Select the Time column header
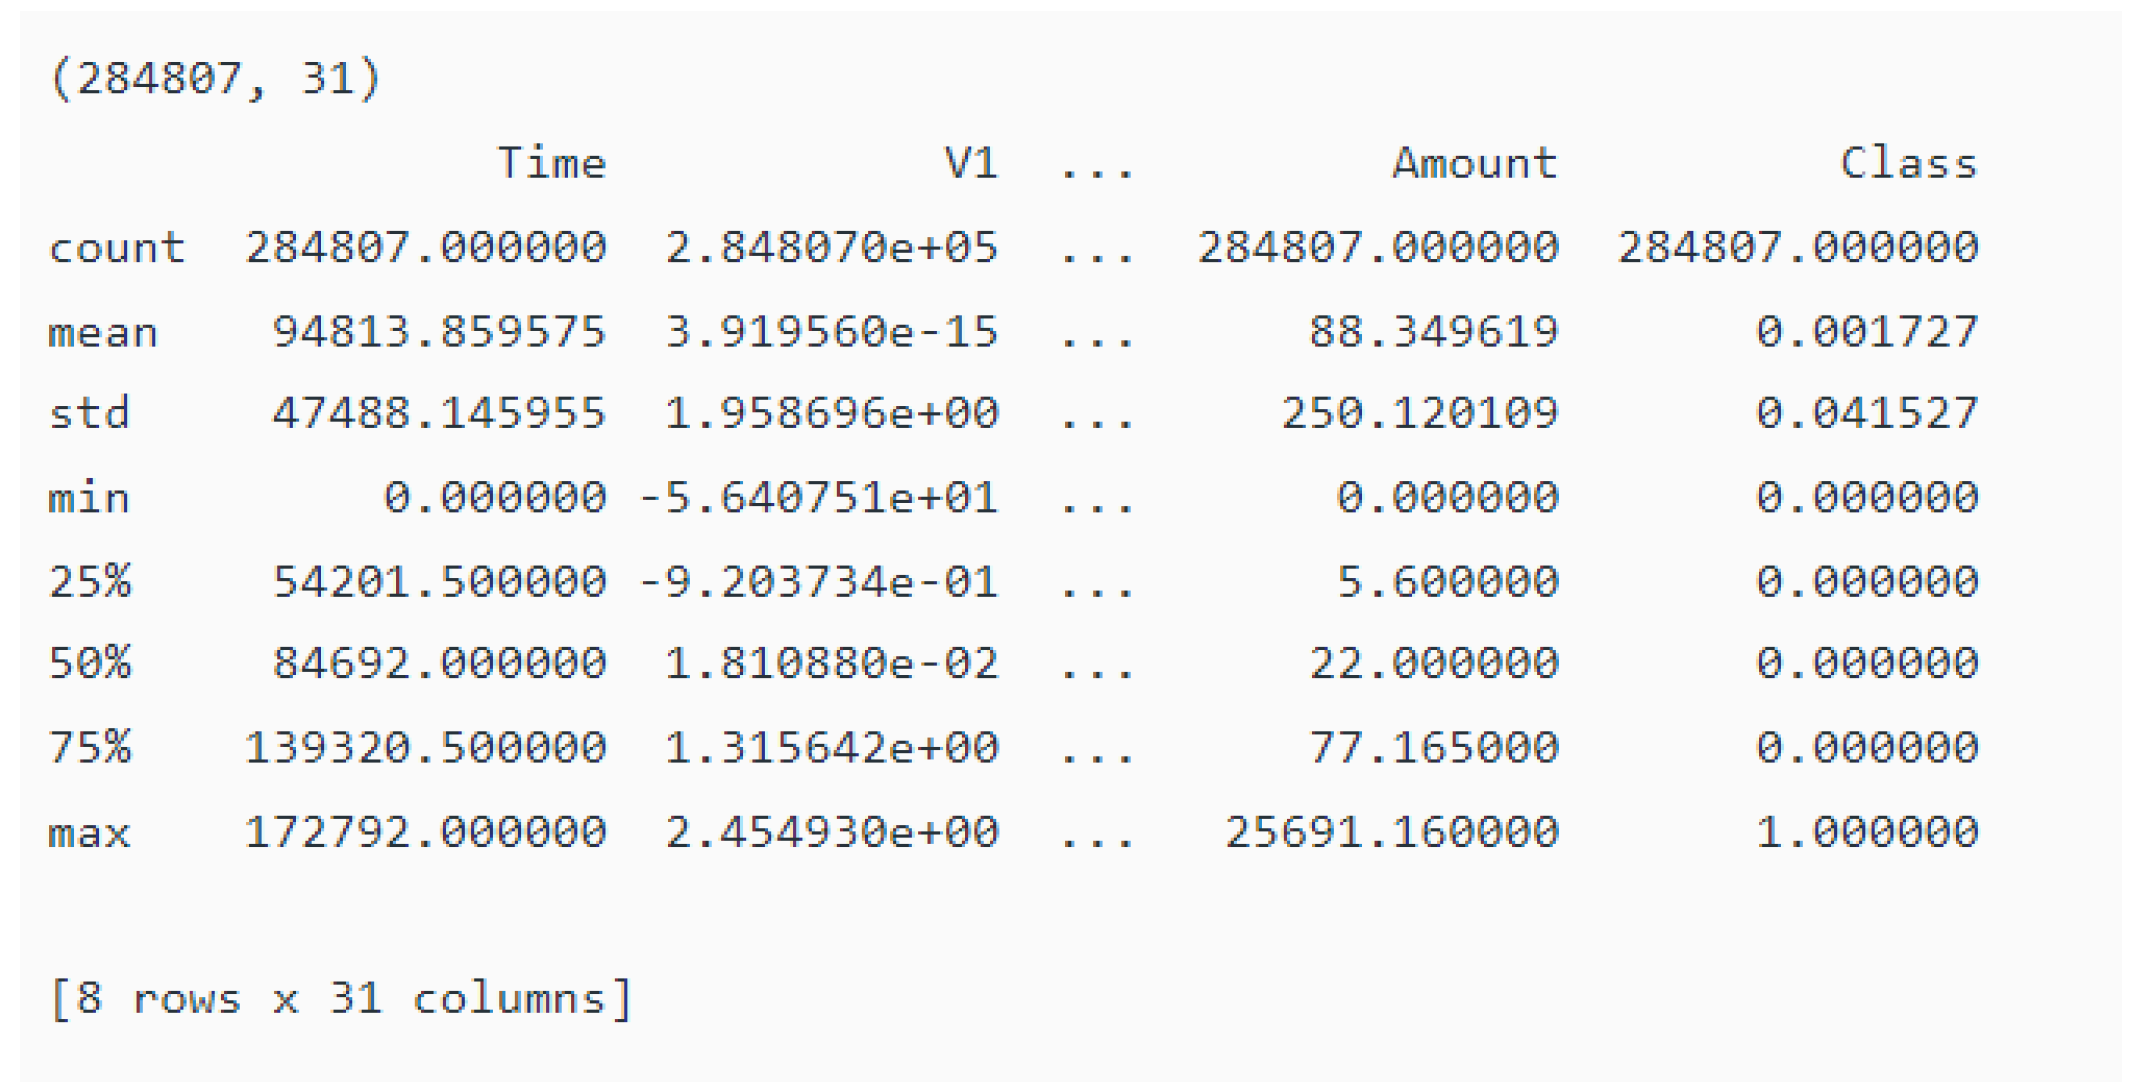The width and height of the screenshot is (2142, 1090). tap(551, 163)
